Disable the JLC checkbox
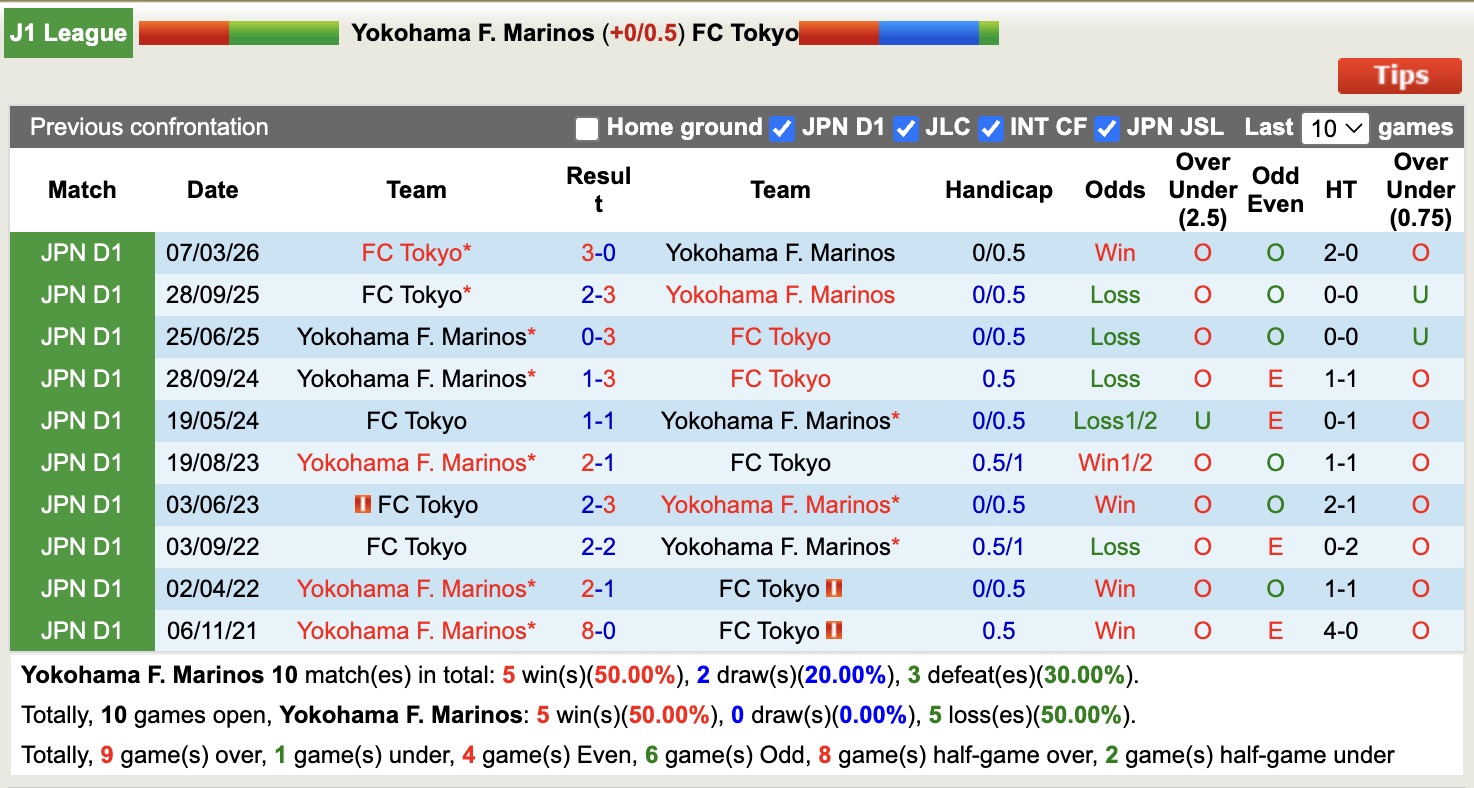 (905, 128)
